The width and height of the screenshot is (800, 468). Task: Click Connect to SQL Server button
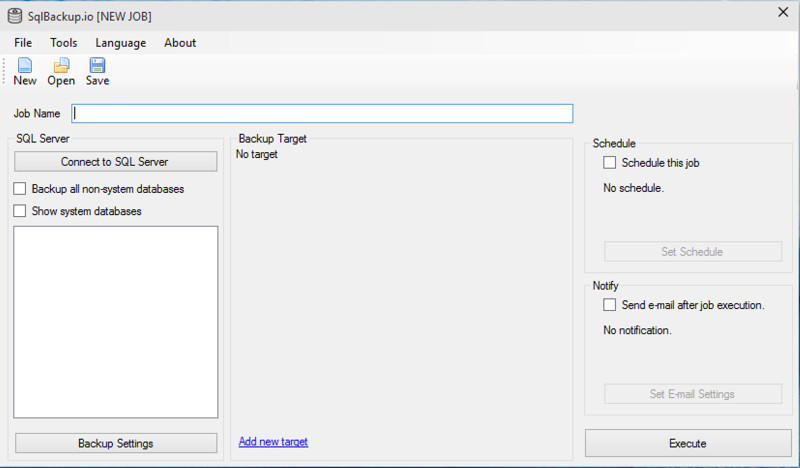115,162
